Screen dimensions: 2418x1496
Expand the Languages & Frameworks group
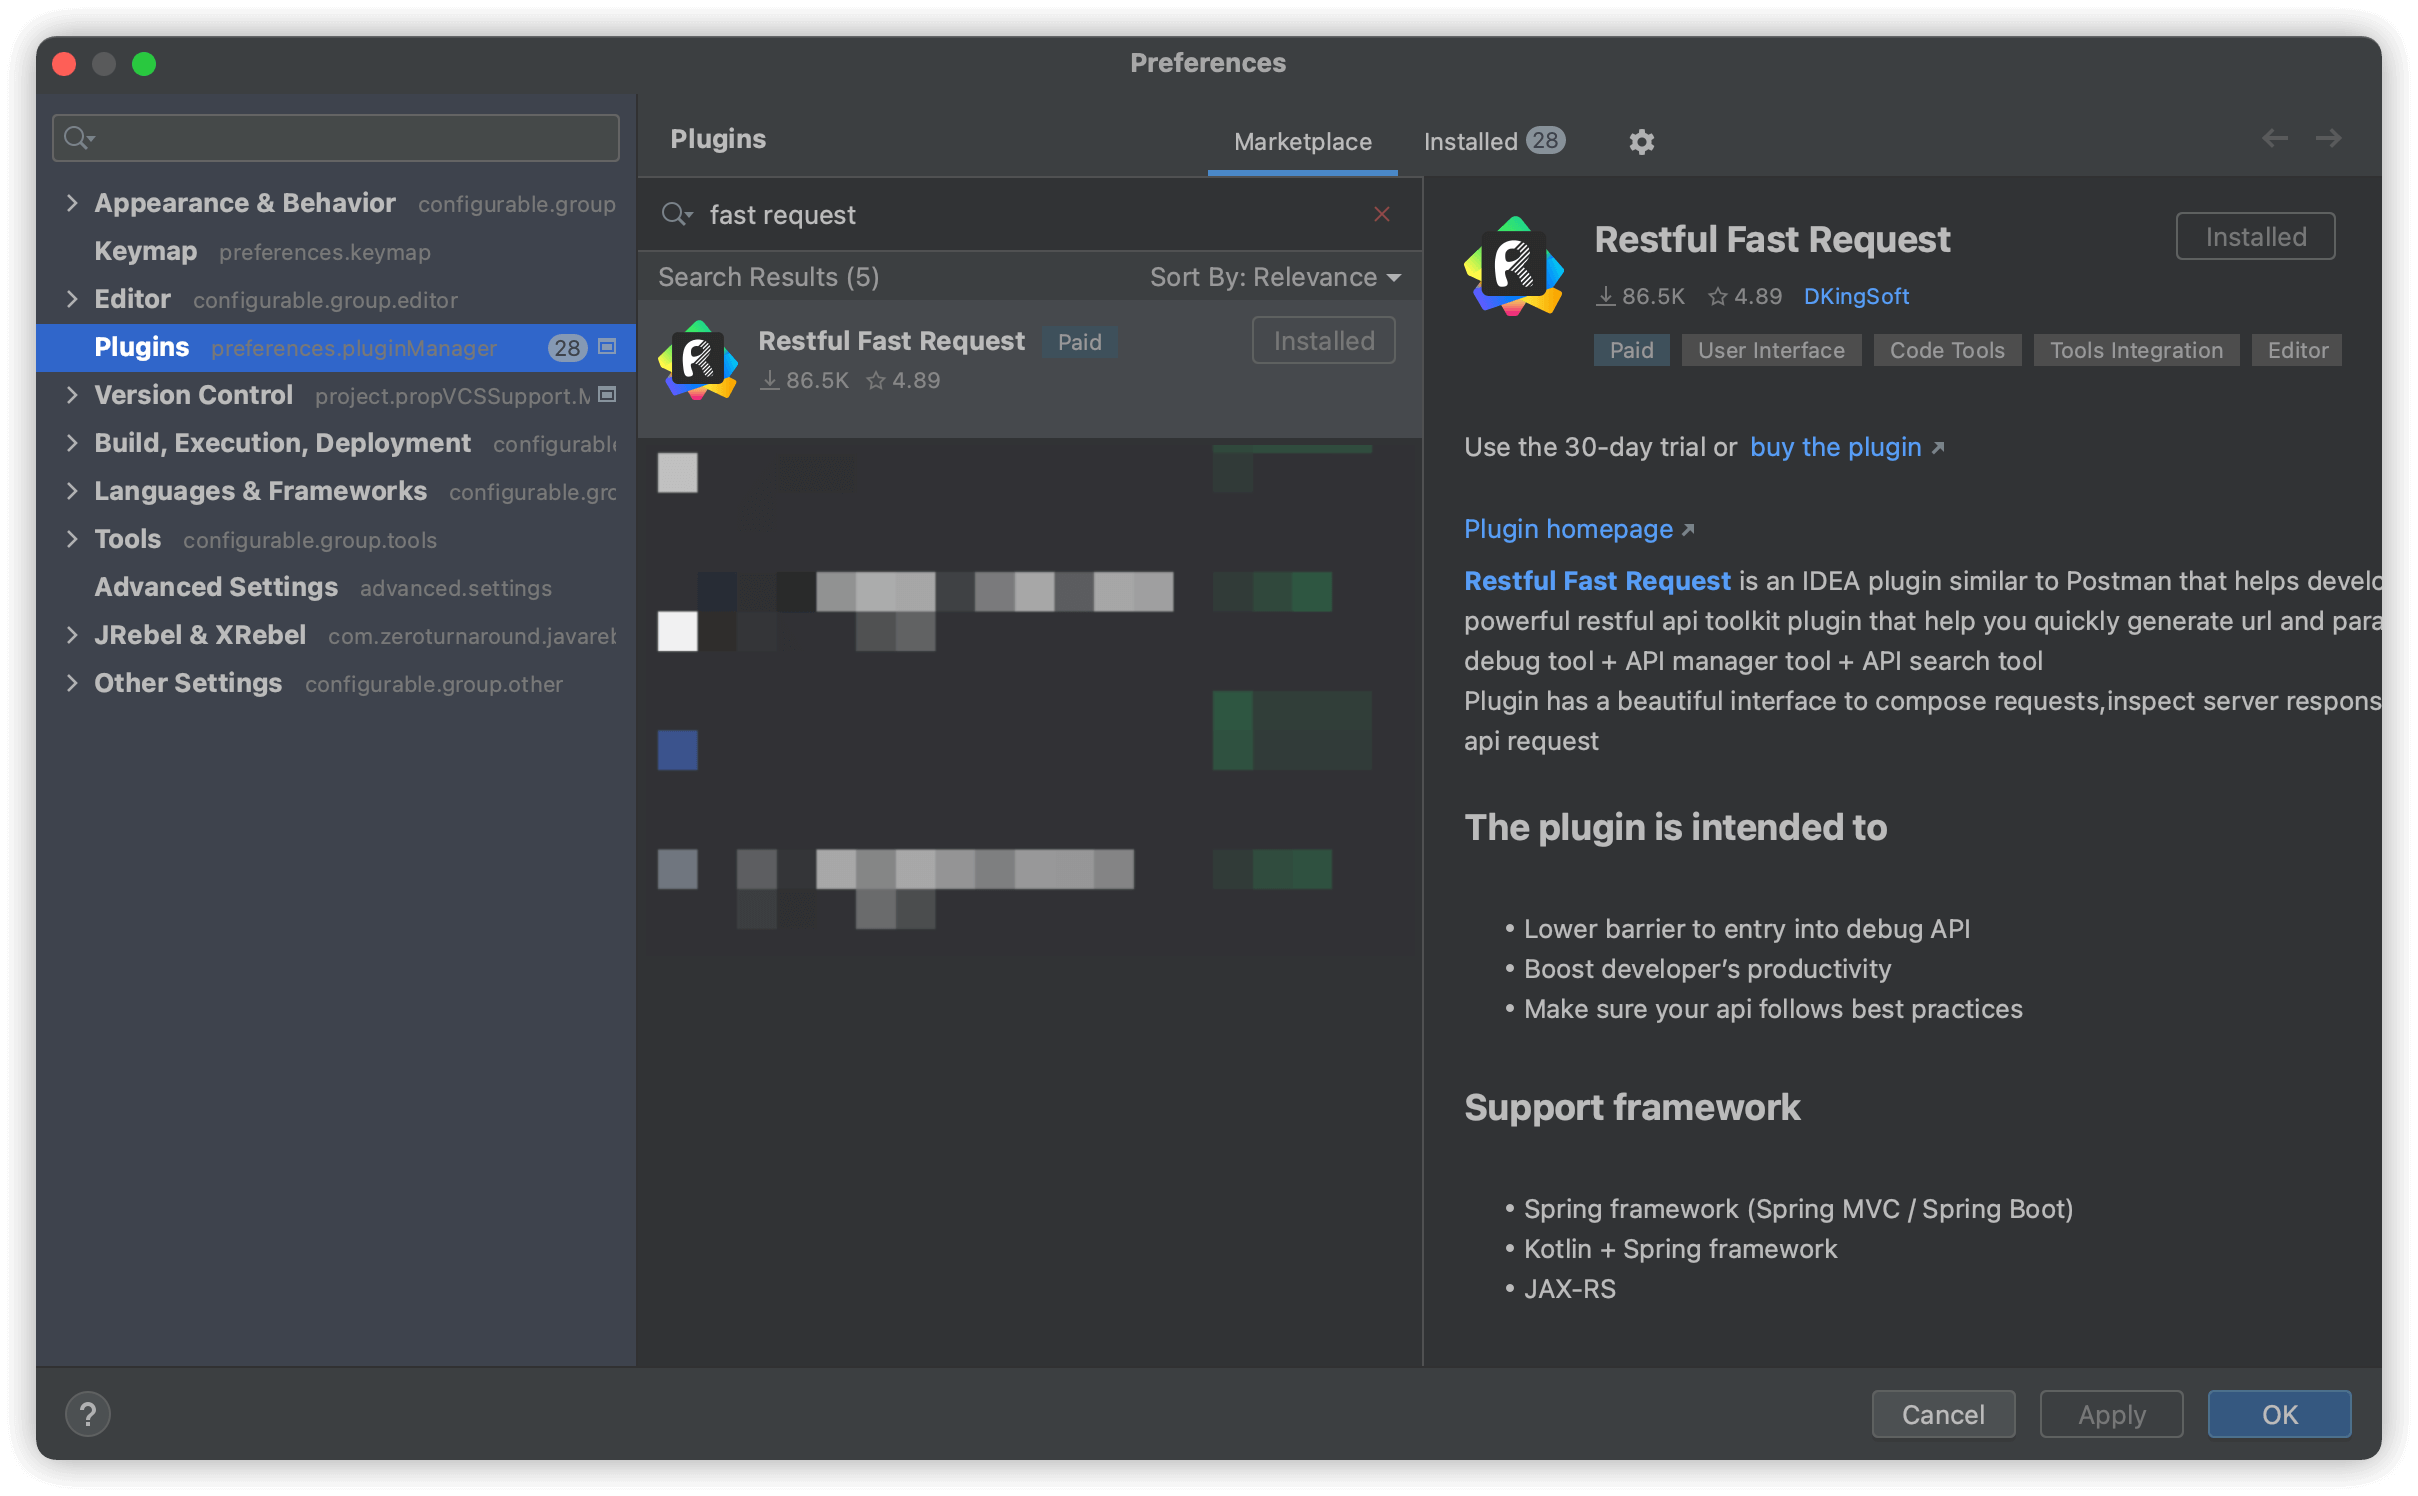click(x=71, y=491)
